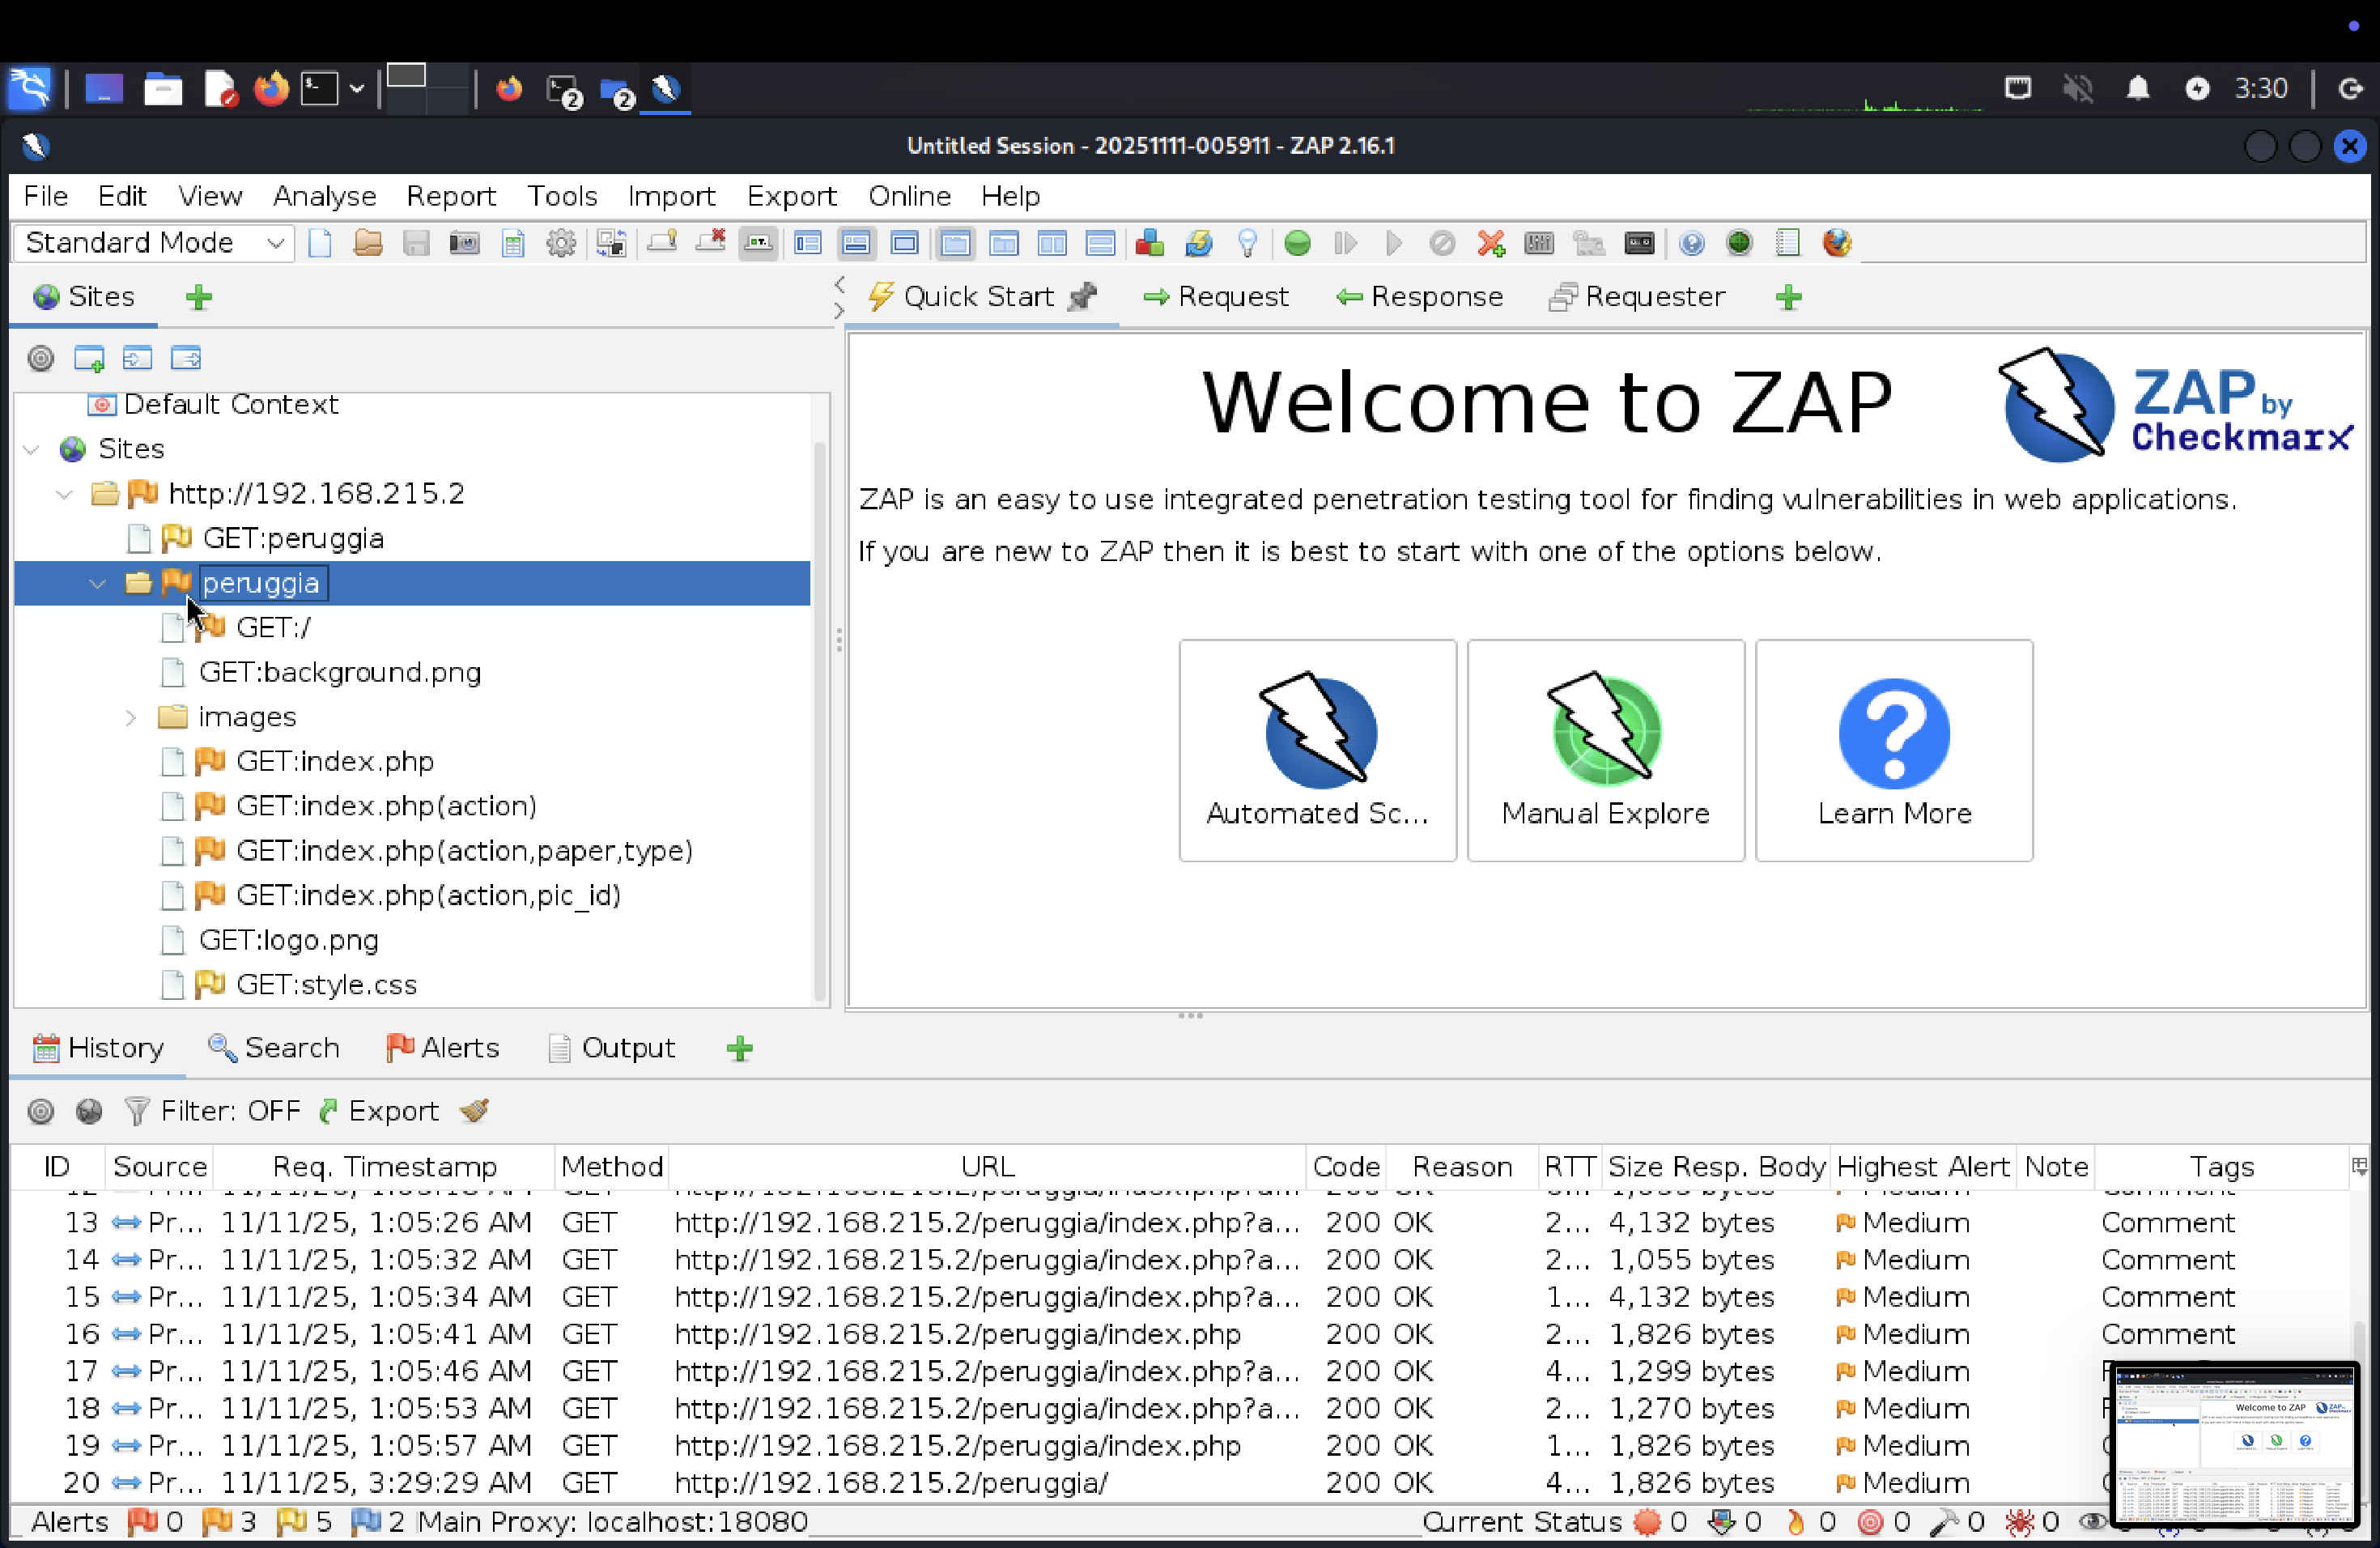Select history row 16 index.php request
This screenshot has height=1548, width=2380.
coord(957,1334)
